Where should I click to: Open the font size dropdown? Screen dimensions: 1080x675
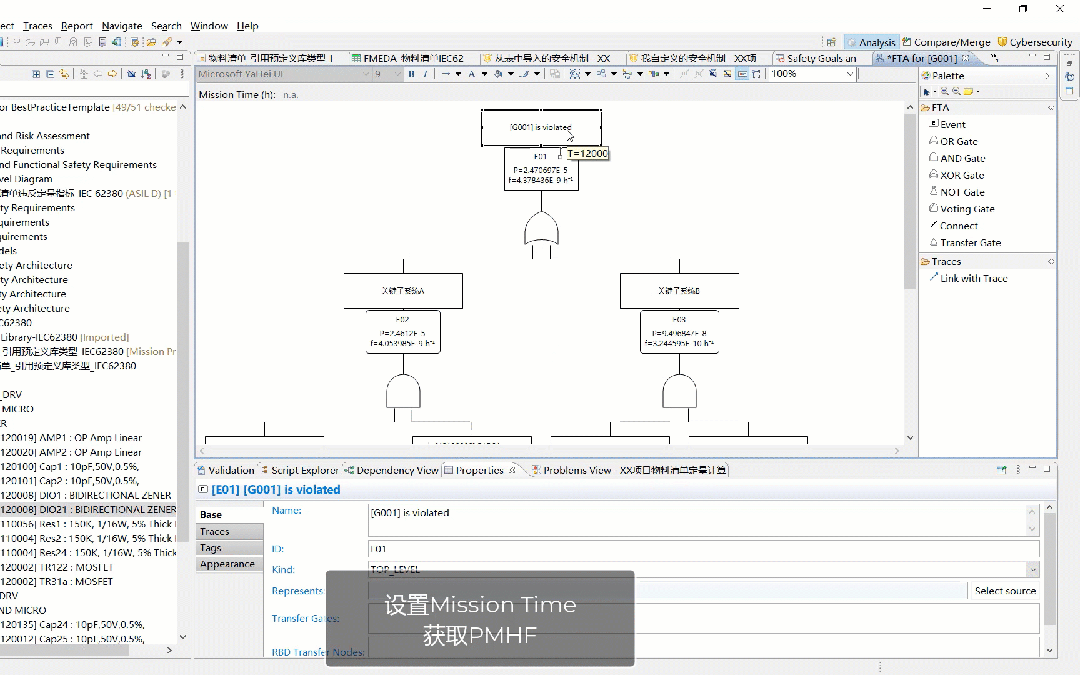[398, 74]
